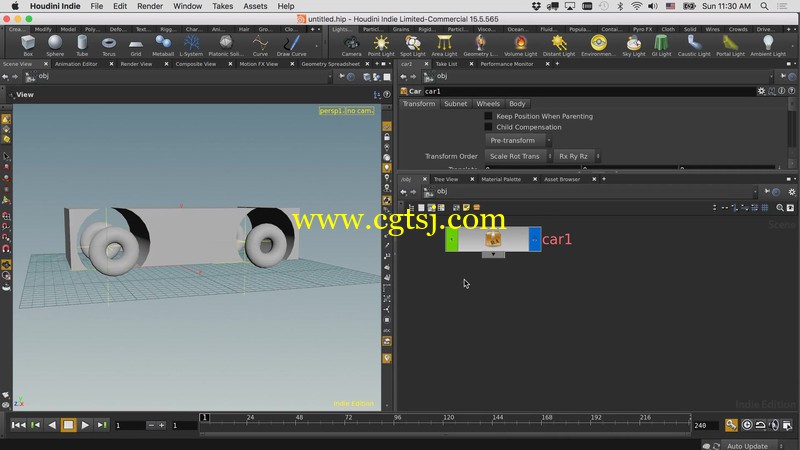Image resolution: width=800 pixels, height=450 pixels.
Task: Add a Sky Light from the shelf
Action: point(634,45)
